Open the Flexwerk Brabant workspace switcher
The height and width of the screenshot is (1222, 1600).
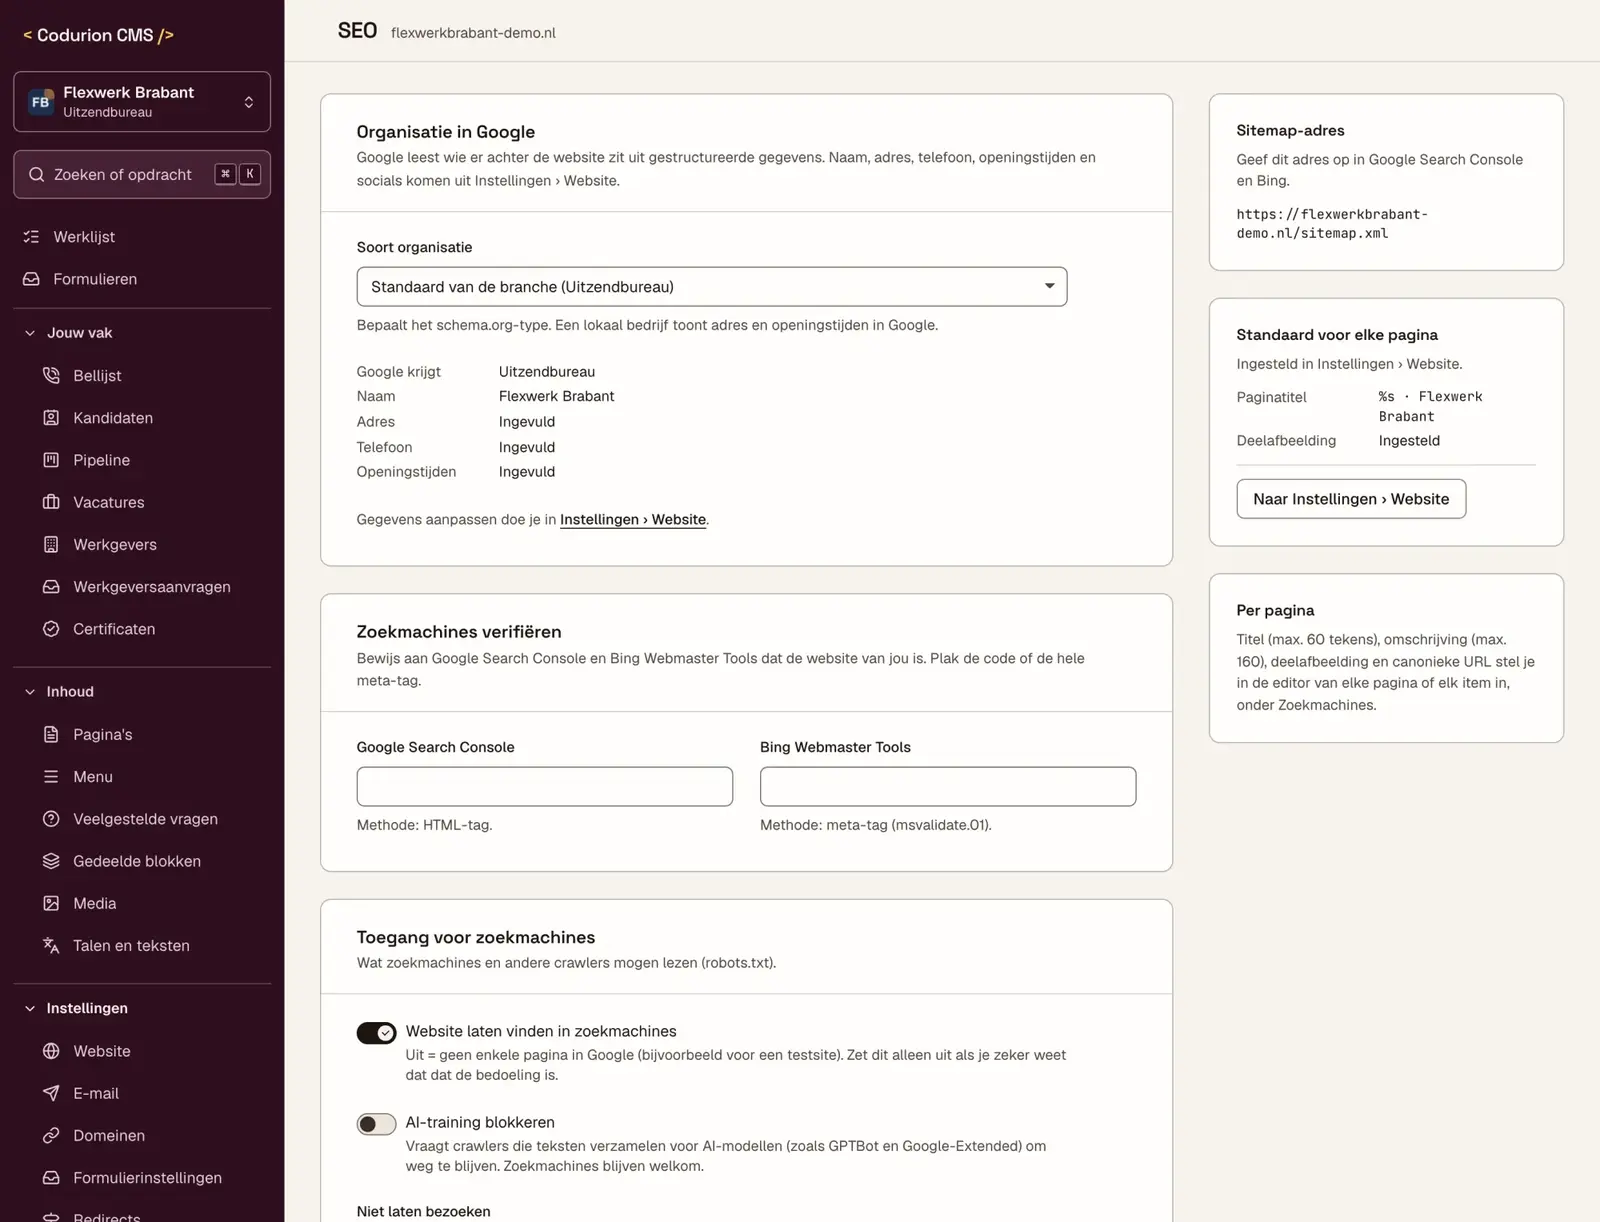[142, 101]
